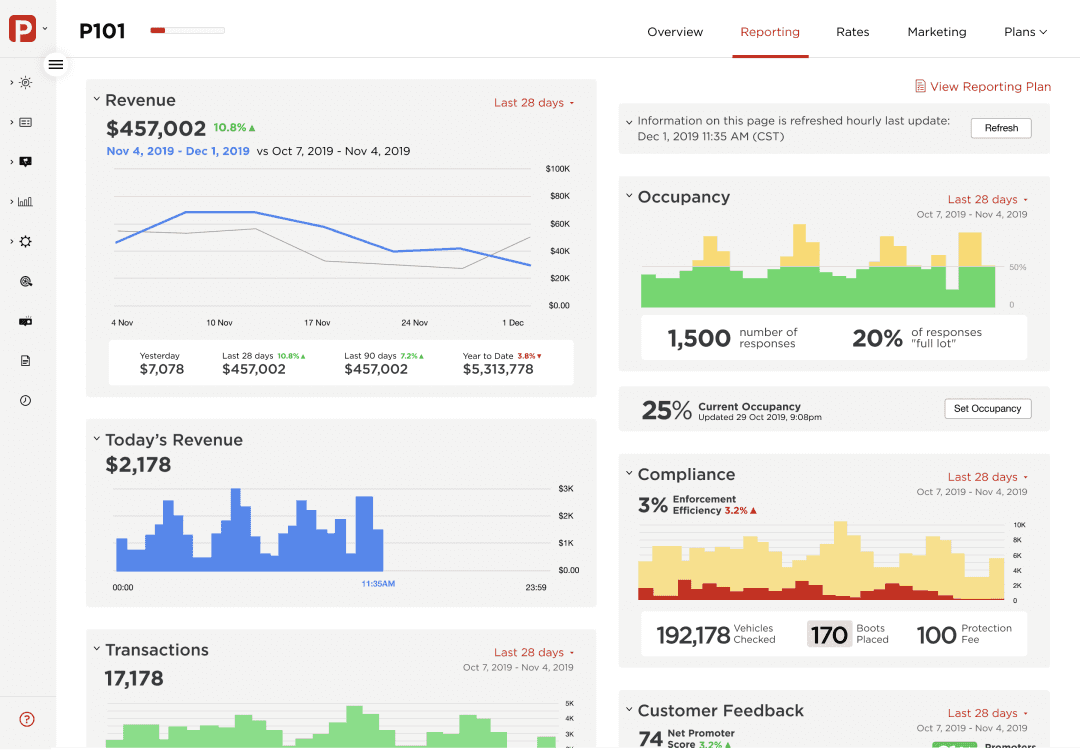Image resolution: width=1080 pixels, height=750 pixels.
Task: Click the gear settings sidebar icon
Action: [26, 242]
